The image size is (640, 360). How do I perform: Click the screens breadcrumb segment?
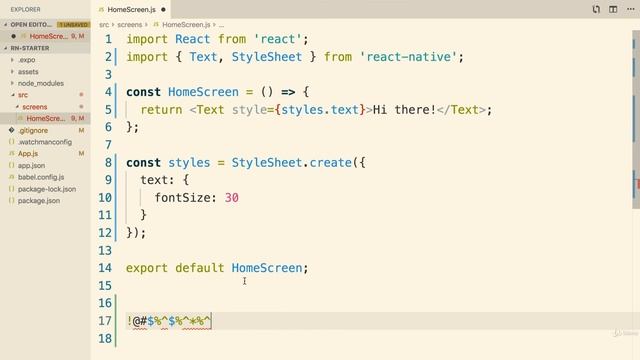[x=129, y=25]
